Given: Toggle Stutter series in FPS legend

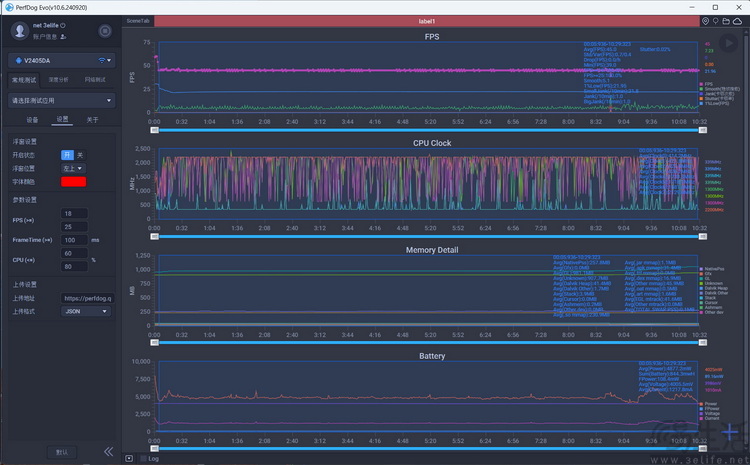Looking at the screenshot, I should click(x=717, y=99).
